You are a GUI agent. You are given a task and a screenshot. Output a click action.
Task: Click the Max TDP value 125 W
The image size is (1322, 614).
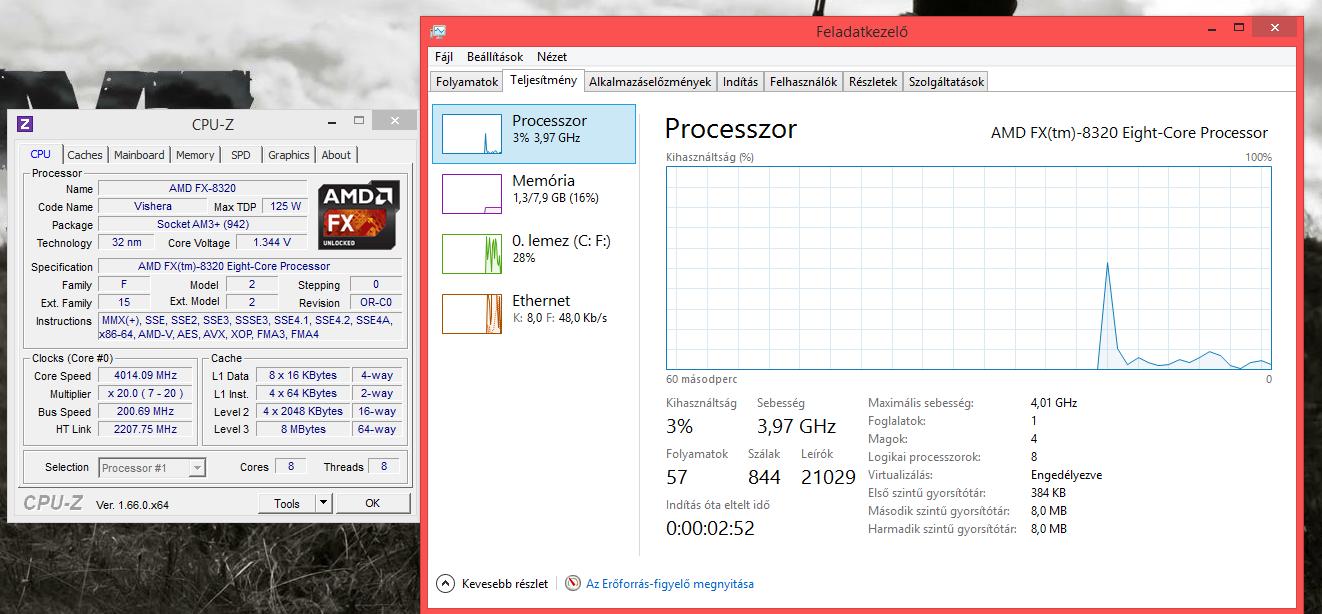click(x=285, y=206)
